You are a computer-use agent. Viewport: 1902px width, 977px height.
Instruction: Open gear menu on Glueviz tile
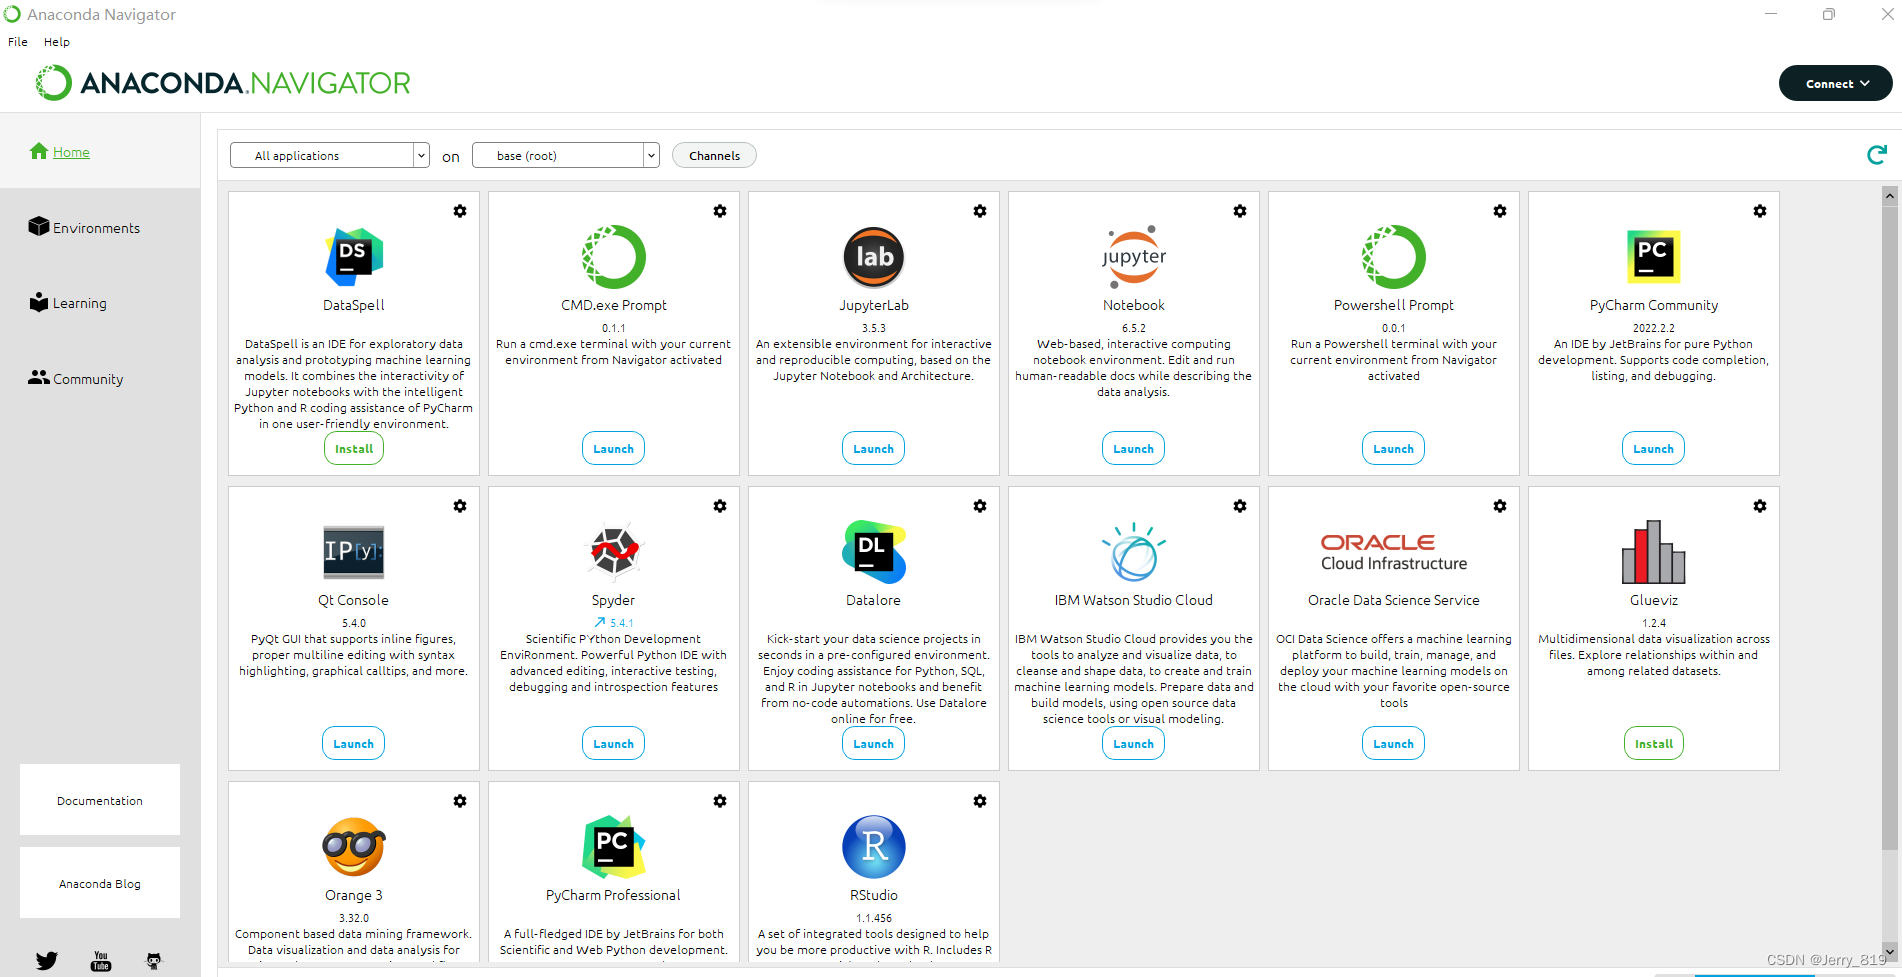(x=1759, y=506)
